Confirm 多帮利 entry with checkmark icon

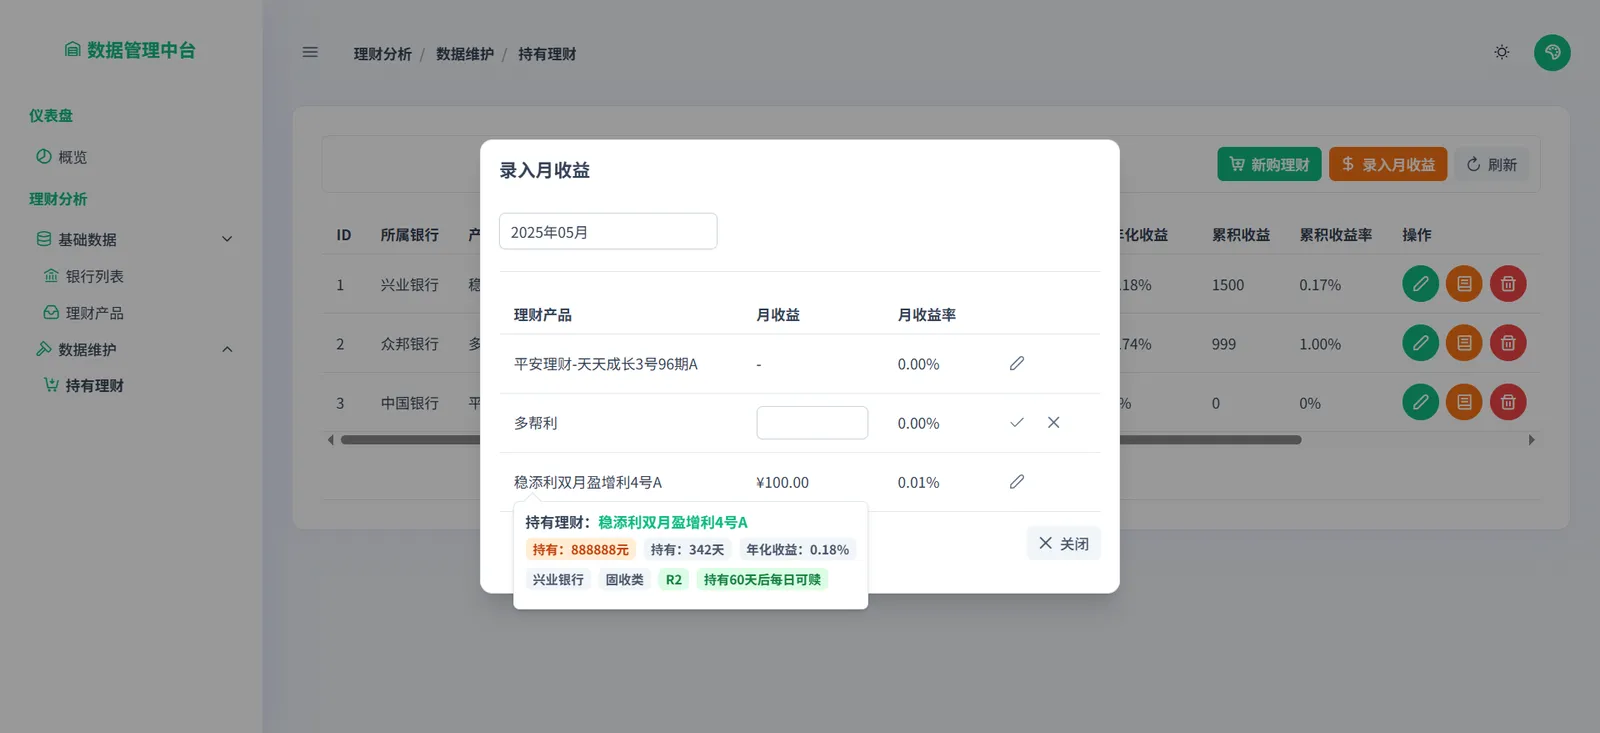point(1017,422)
